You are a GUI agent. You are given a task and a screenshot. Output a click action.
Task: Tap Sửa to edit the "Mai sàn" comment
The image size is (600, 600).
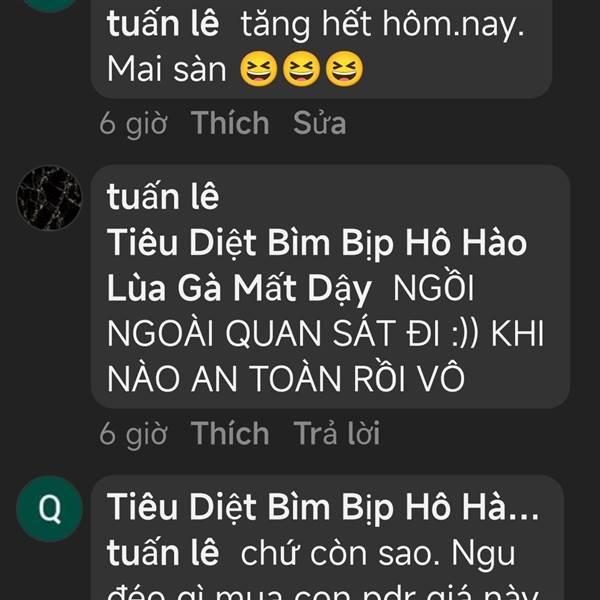[320, 123]
